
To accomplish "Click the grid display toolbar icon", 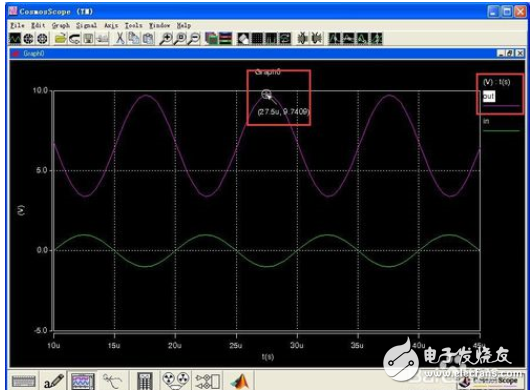I will pyautogui.click(x=257, y=39).
